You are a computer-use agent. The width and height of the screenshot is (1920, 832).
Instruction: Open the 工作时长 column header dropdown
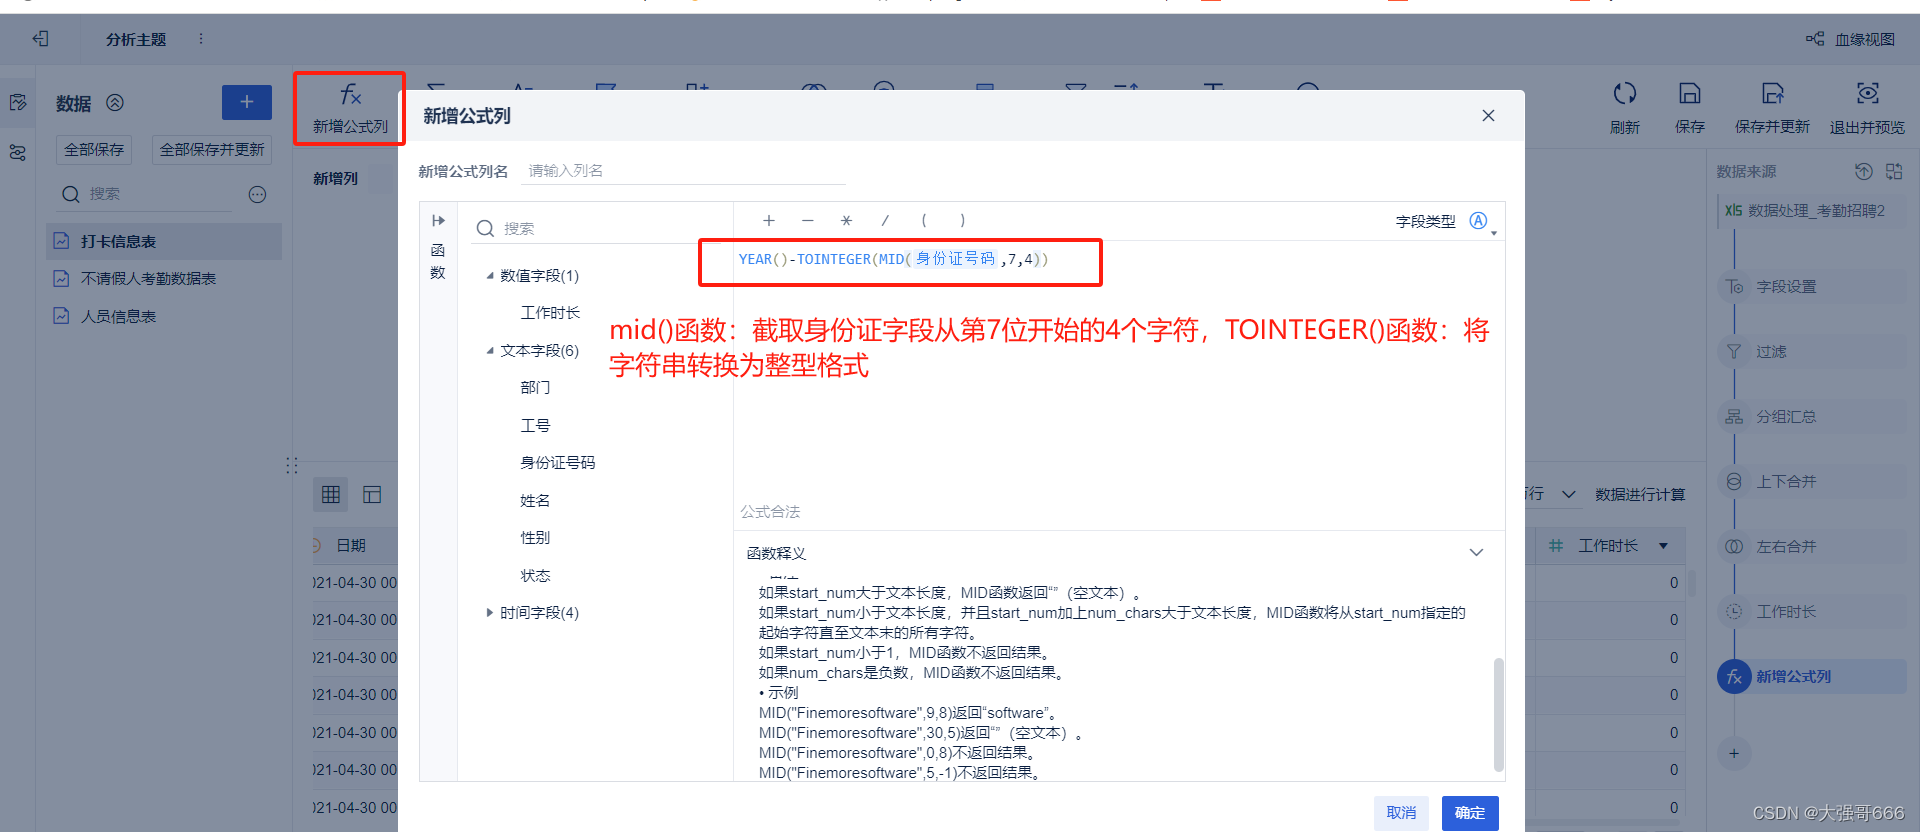(x=1663, y=546)
